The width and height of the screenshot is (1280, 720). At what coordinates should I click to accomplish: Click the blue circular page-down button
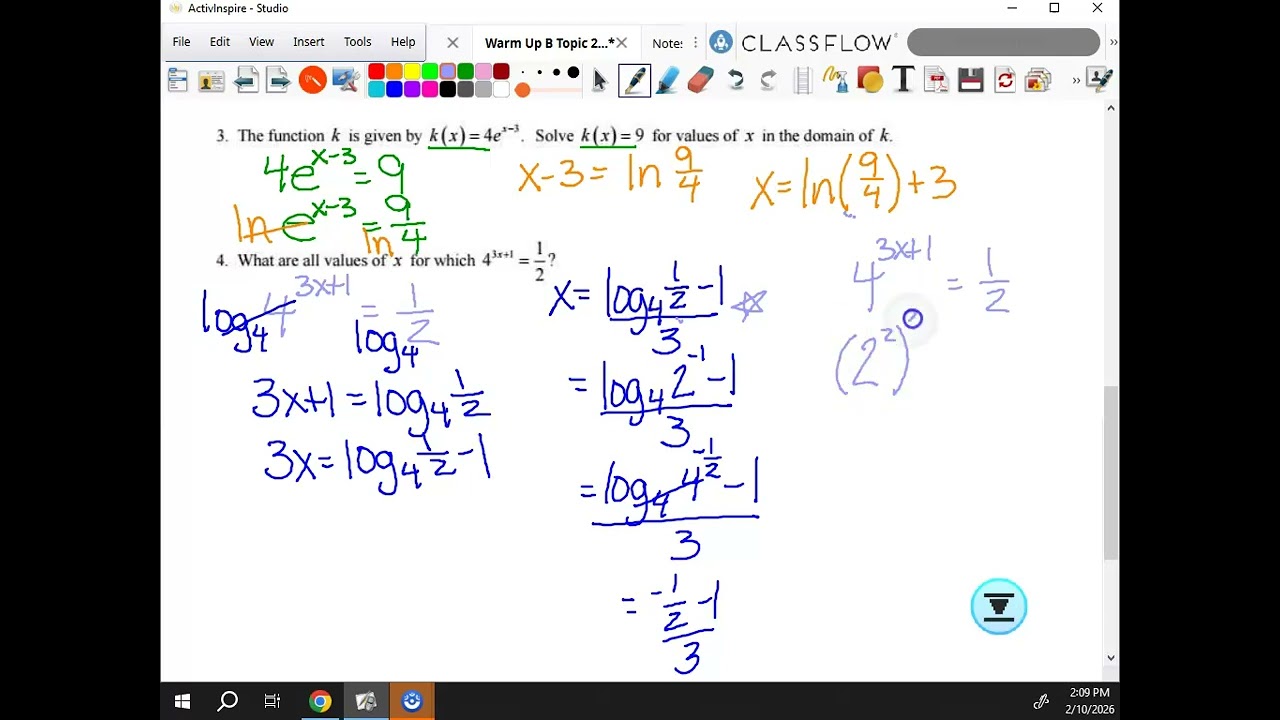(x=999, y=606)
